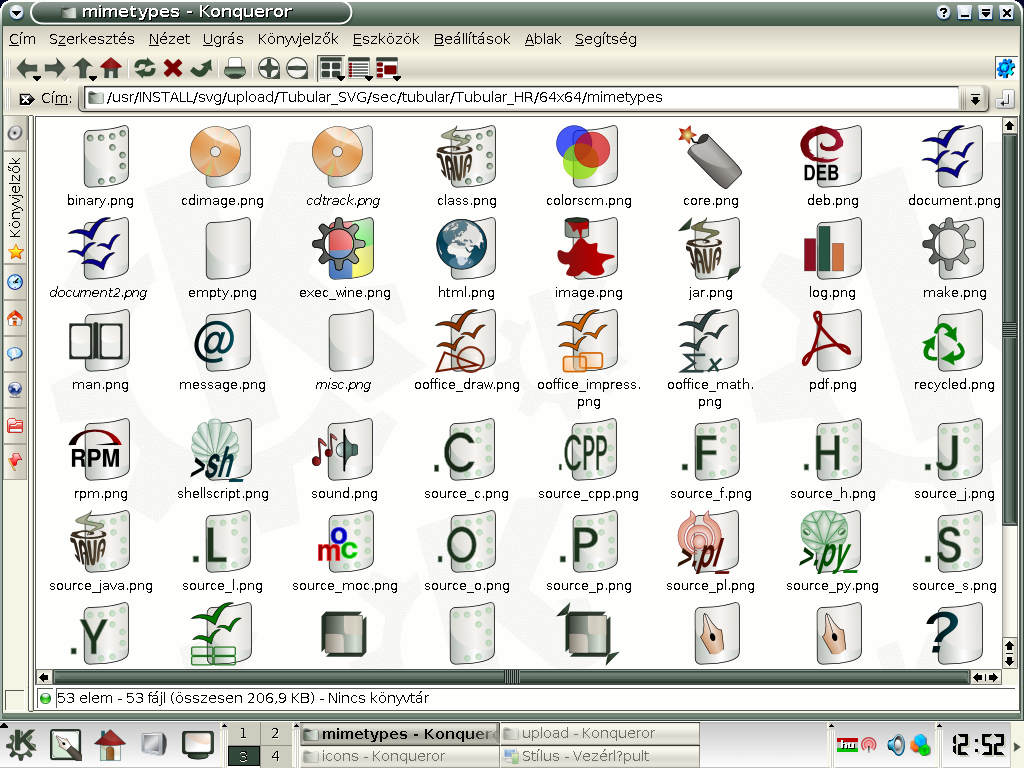Focus the location address field
The image size is (1024, 768).
tap(522, 98)
